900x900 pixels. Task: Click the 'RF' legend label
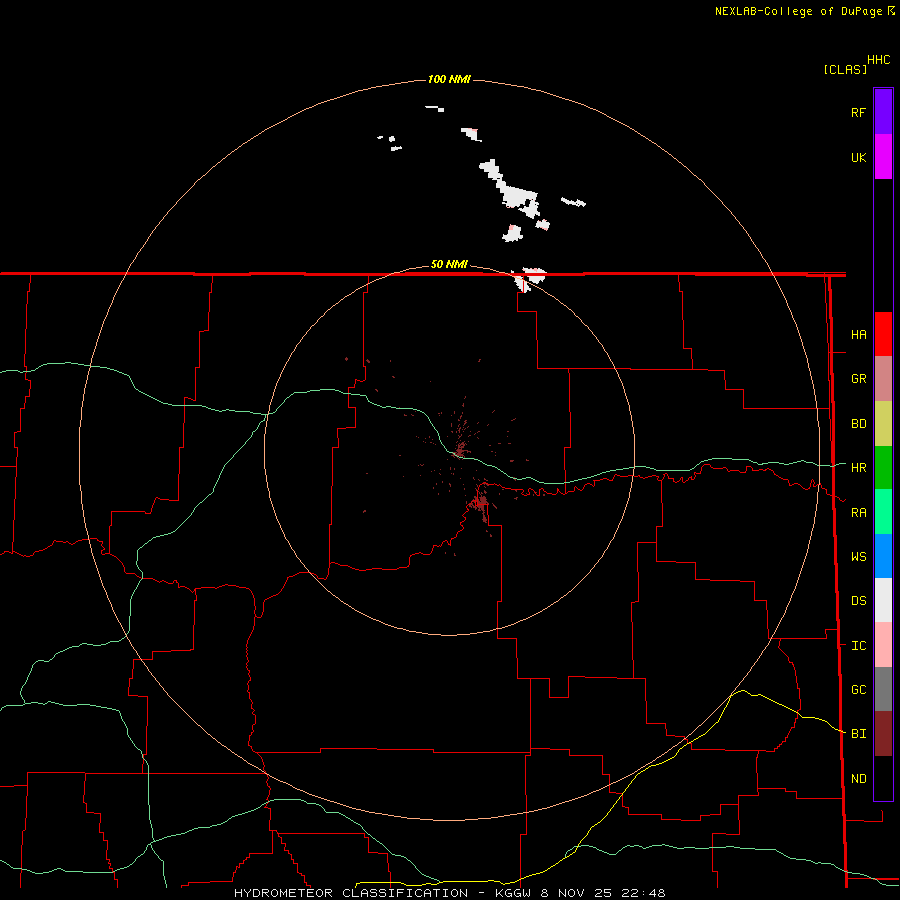pos(858,112)
